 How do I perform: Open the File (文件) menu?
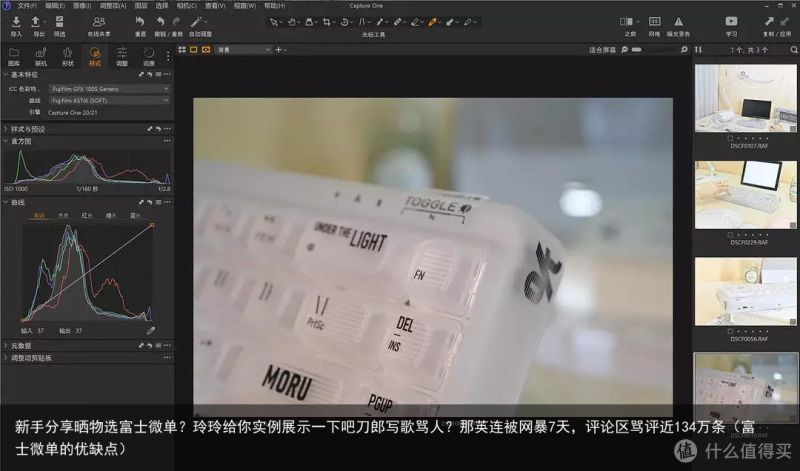click(x=27, y=6)
